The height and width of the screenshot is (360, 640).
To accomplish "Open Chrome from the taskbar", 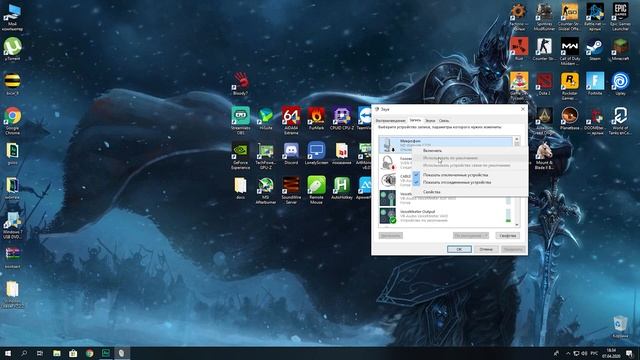I will (89, 353).
